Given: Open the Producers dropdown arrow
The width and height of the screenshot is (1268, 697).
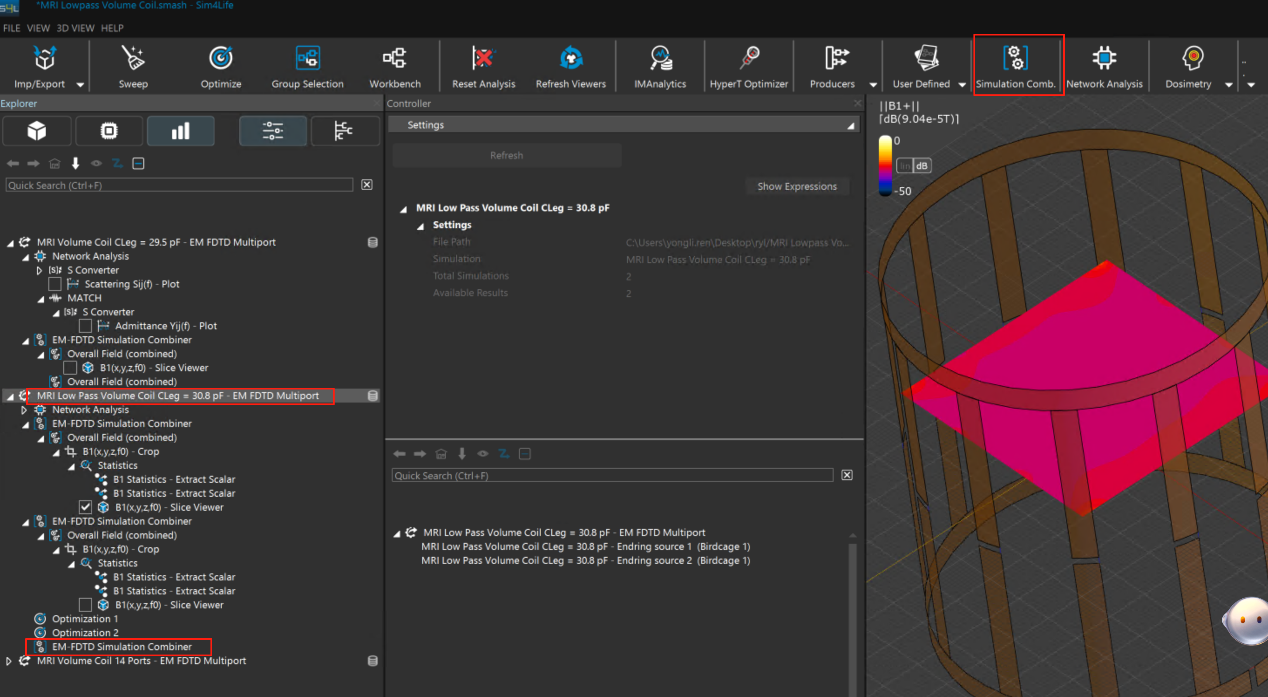Looking at the screenshot, I should coord(873,85).
